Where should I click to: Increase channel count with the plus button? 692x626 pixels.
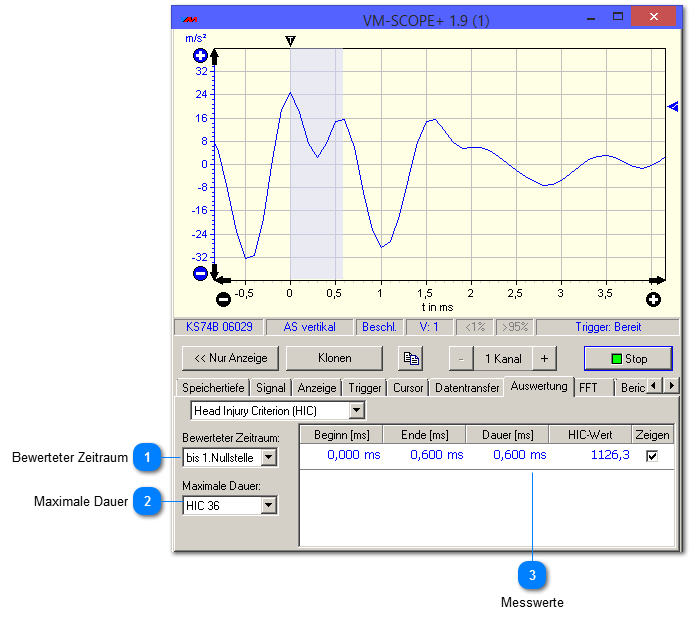tap(544, 358)
